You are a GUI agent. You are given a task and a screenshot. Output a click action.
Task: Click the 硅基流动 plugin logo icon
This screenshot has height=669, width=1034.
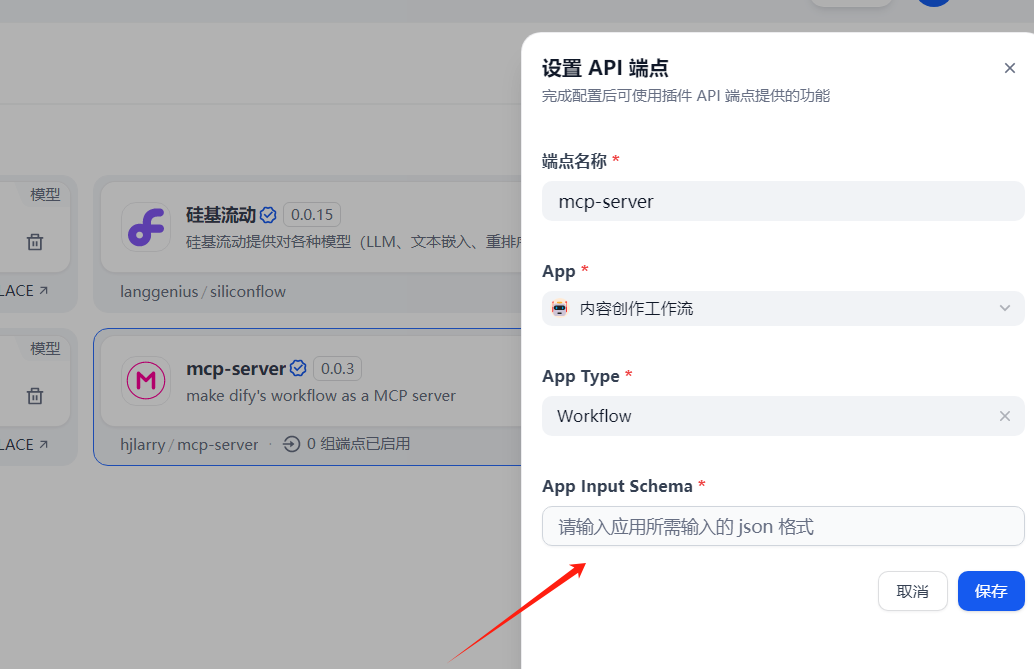pyautogui.click(x=146, y=227)
